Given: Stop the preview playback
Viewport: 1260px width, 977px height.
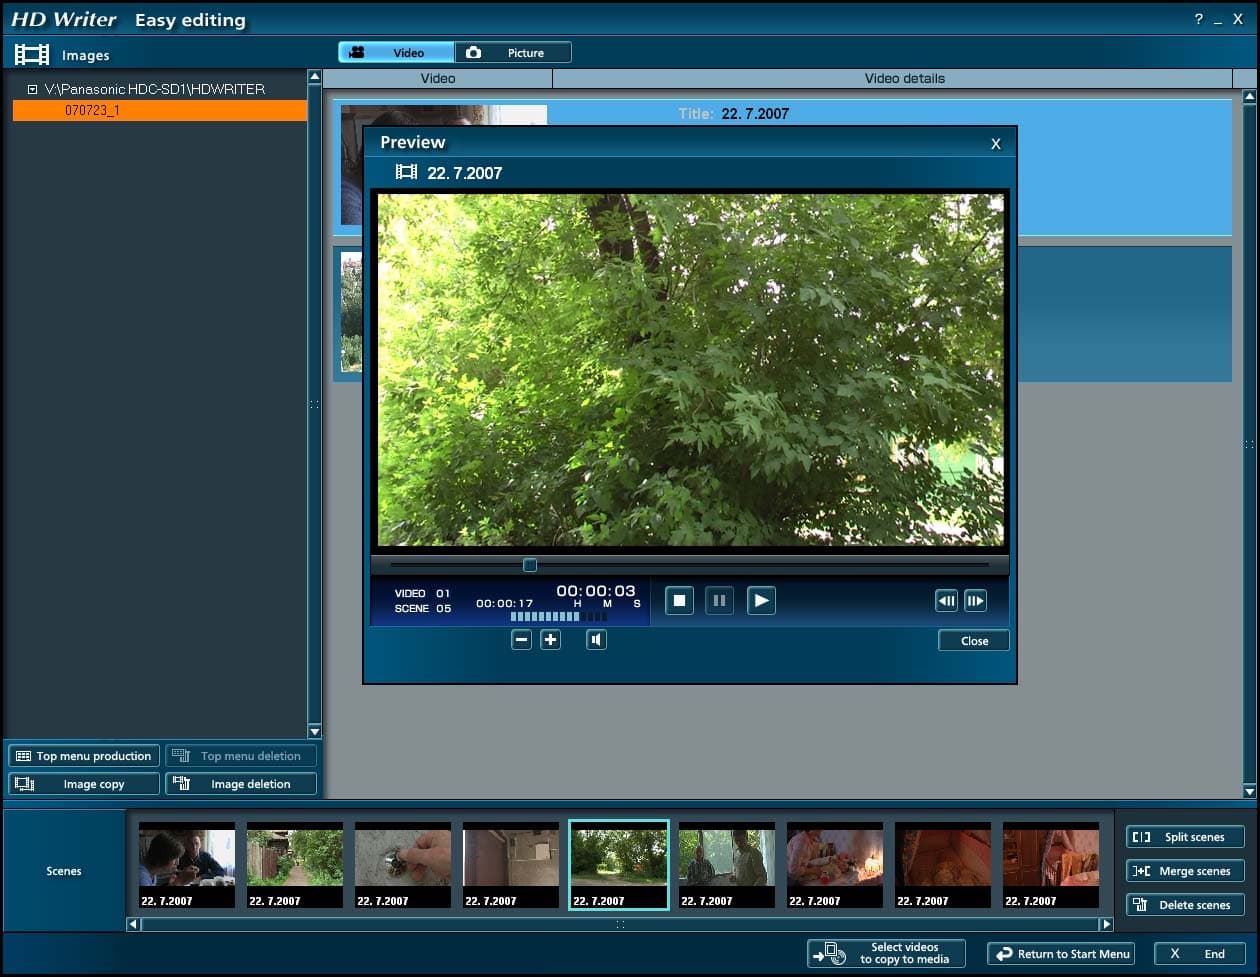Looking at the screenshot, I should click(x=679, y=600).
